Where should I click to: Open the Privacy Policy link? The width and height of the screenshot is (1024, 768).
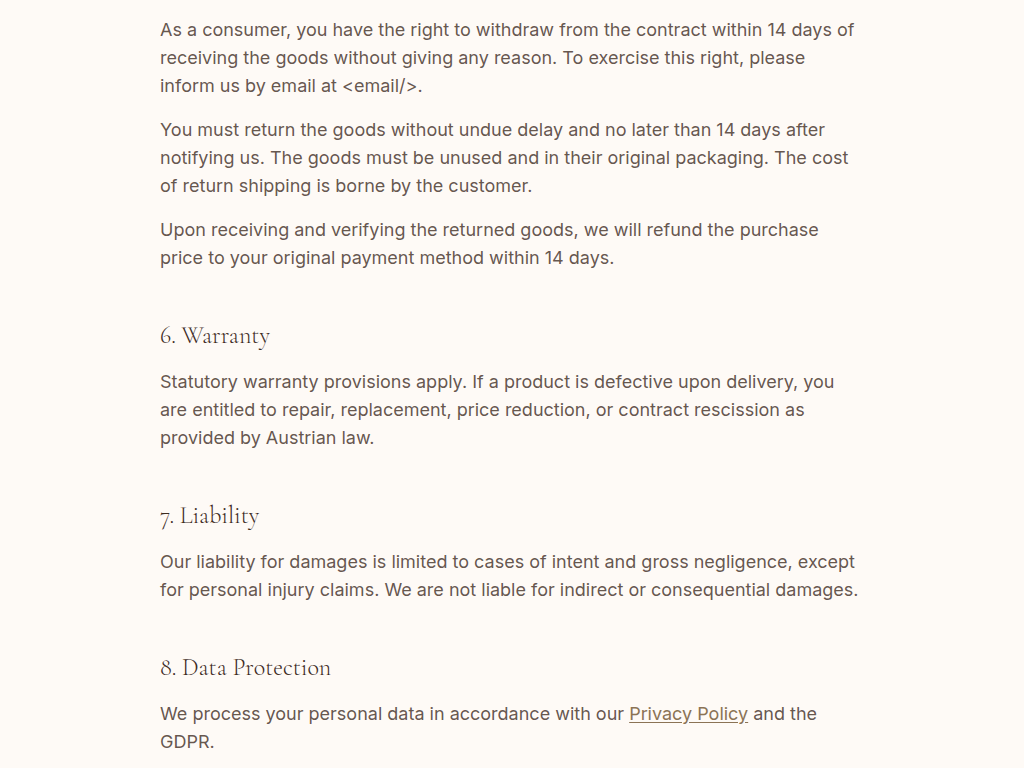(688, 714)
